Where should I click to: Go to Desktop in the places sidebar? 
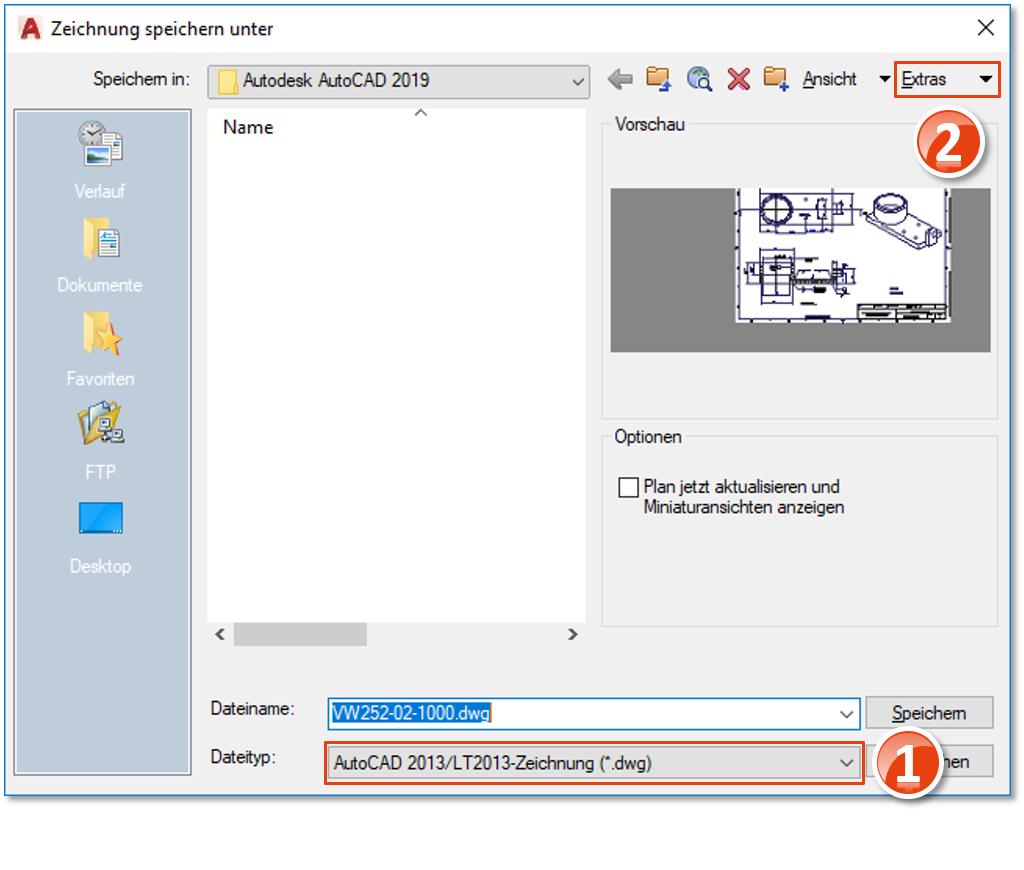click(x=100, y=537)
